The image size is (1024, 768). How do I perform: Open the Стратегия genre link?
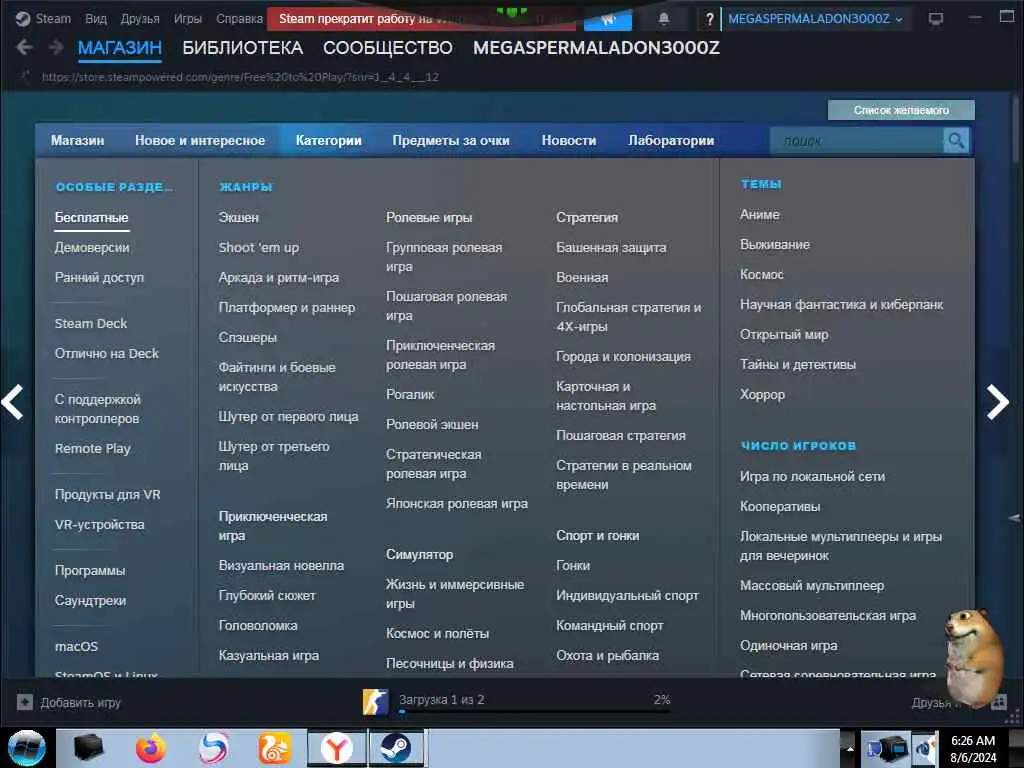click(587, 217)
